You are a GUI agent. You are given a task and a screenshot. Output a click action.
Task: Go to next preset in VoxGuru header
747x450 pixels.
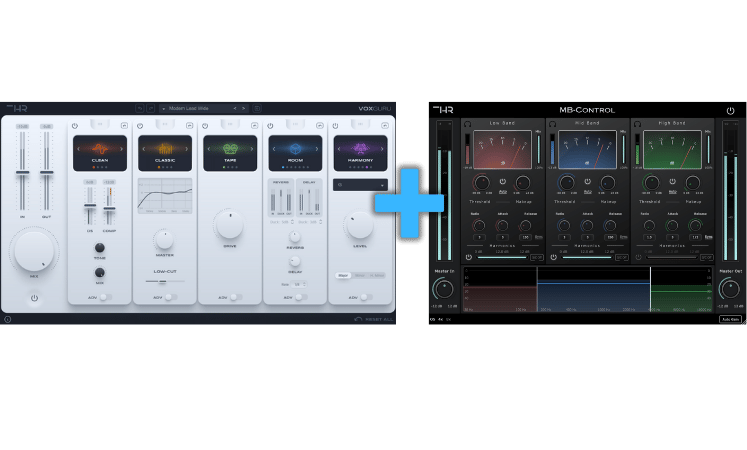[243, 109]
